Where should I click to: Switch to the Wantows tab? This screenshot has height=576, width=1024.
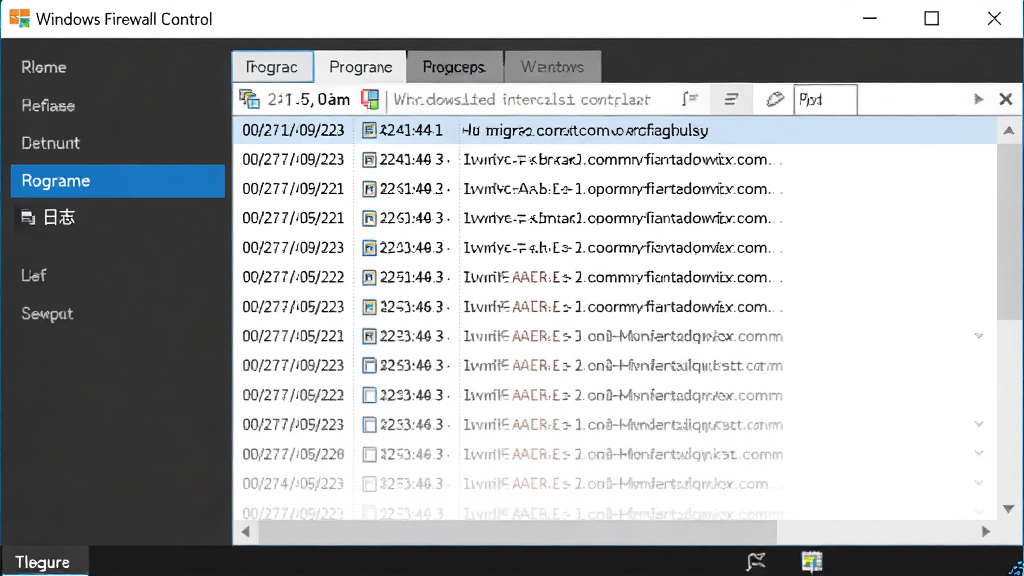pos(552,67)
